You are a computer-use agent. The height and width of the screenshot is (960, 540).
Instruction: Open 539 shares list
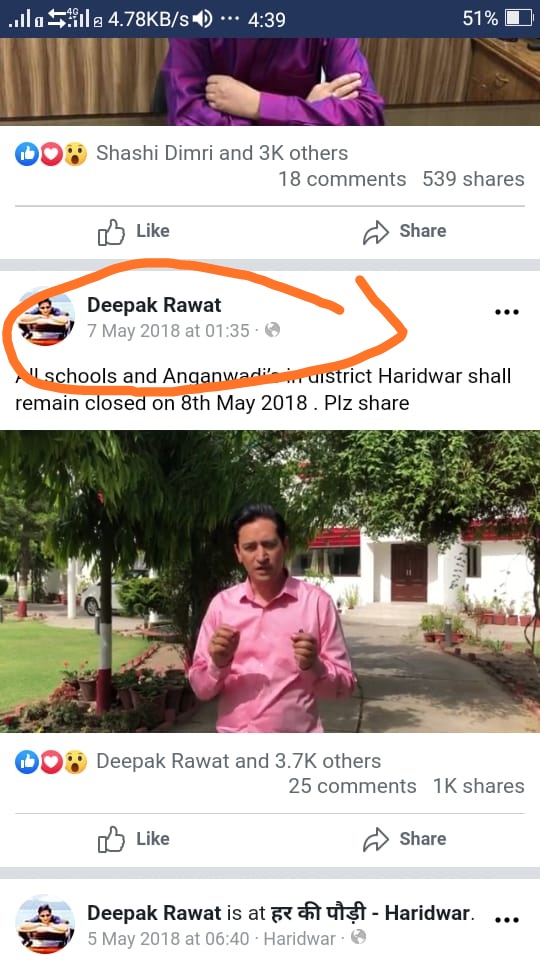point(473,179)
